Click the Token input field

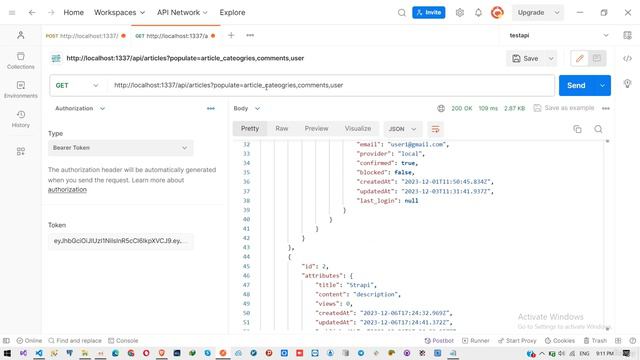(121, 241)
